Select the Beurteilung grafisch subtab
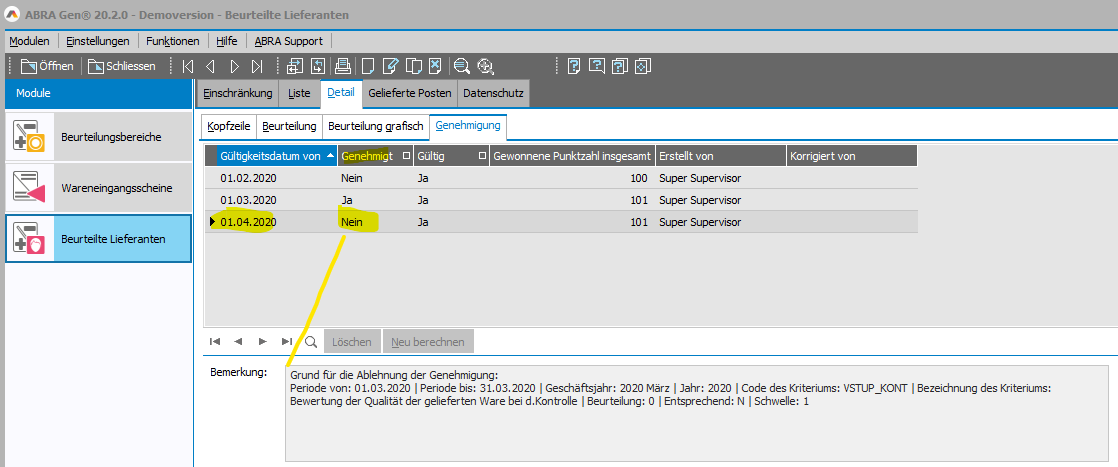 [x=376, y=126]
